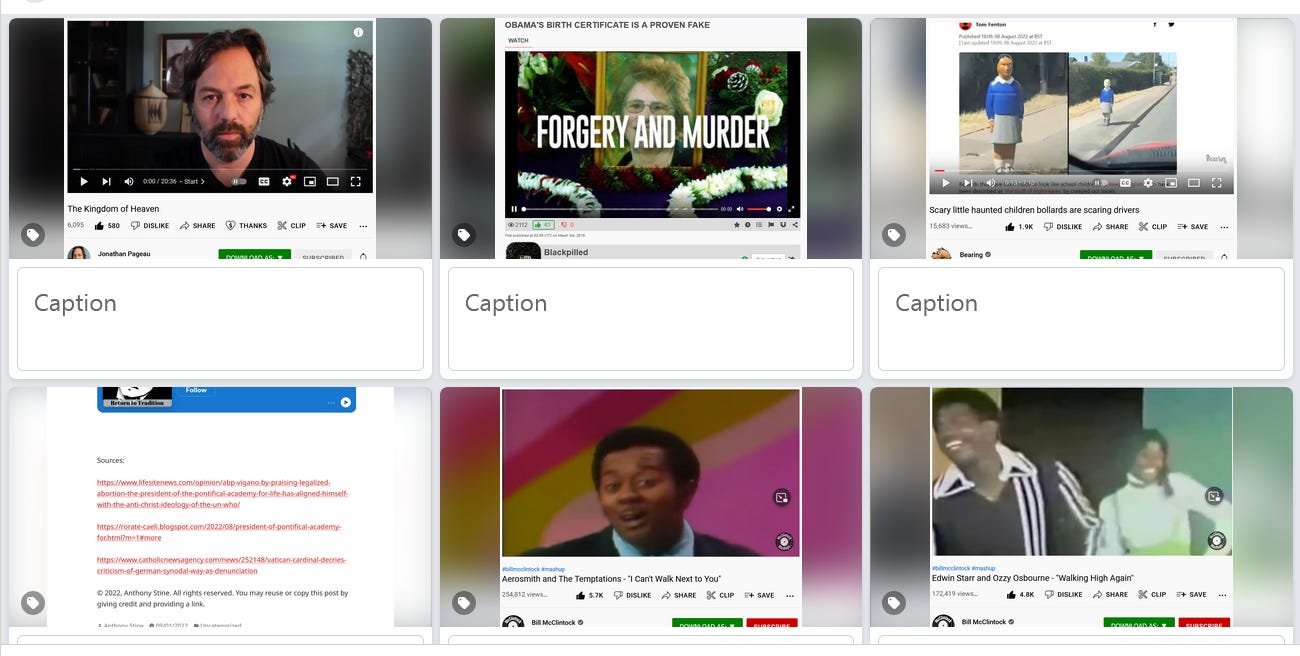Viewport: 1300px width, 656px height.
Task: Click the Caption field under The Kingdom of Heaven
Action: pos(220,319)
